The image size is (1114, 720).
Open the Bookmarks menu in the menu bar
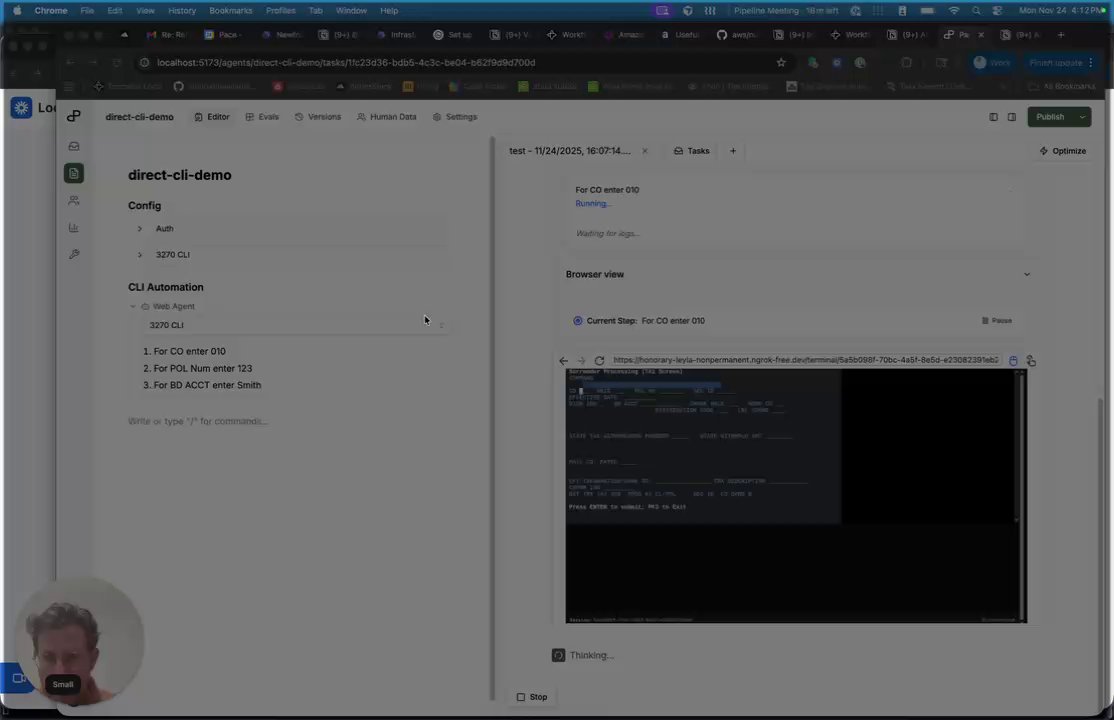point(230,11)
